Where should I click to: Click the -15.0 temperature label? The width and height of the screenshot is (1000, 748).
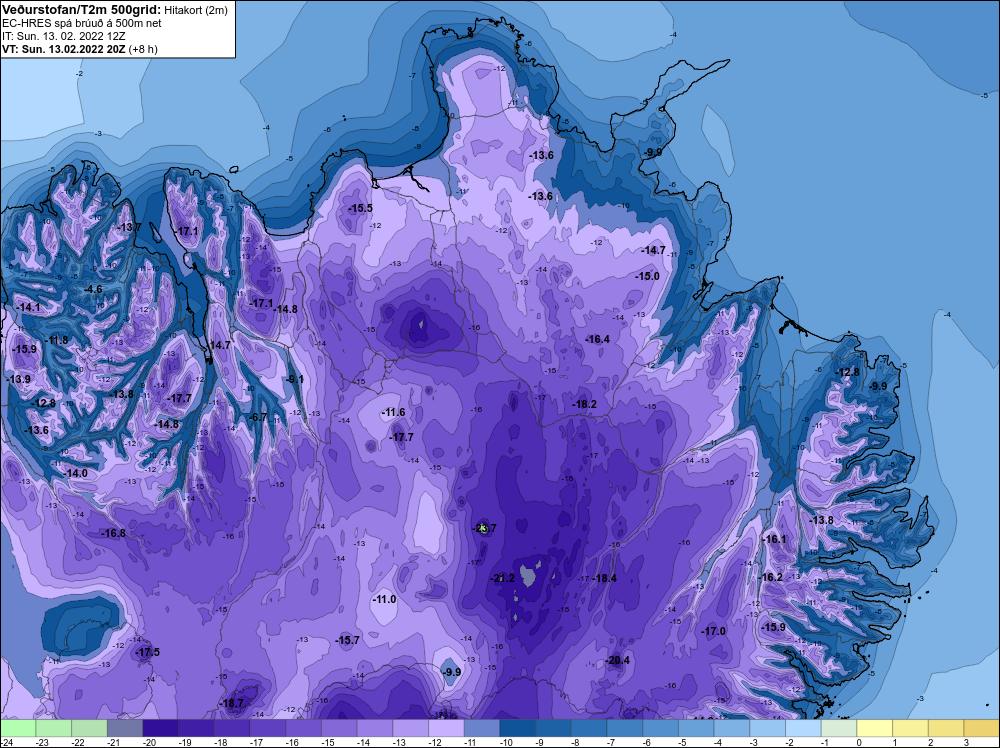[x=647, y=276]
